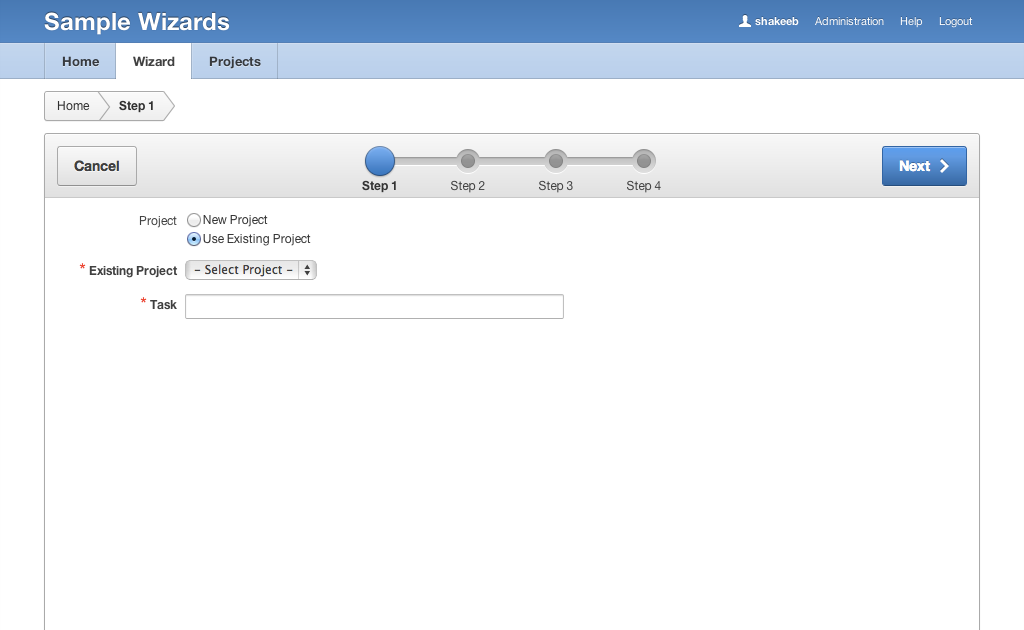The height and width of the screenshot is (630, 1024).
Task: Open the Existing Project dropdown
Action: (251, 270)
